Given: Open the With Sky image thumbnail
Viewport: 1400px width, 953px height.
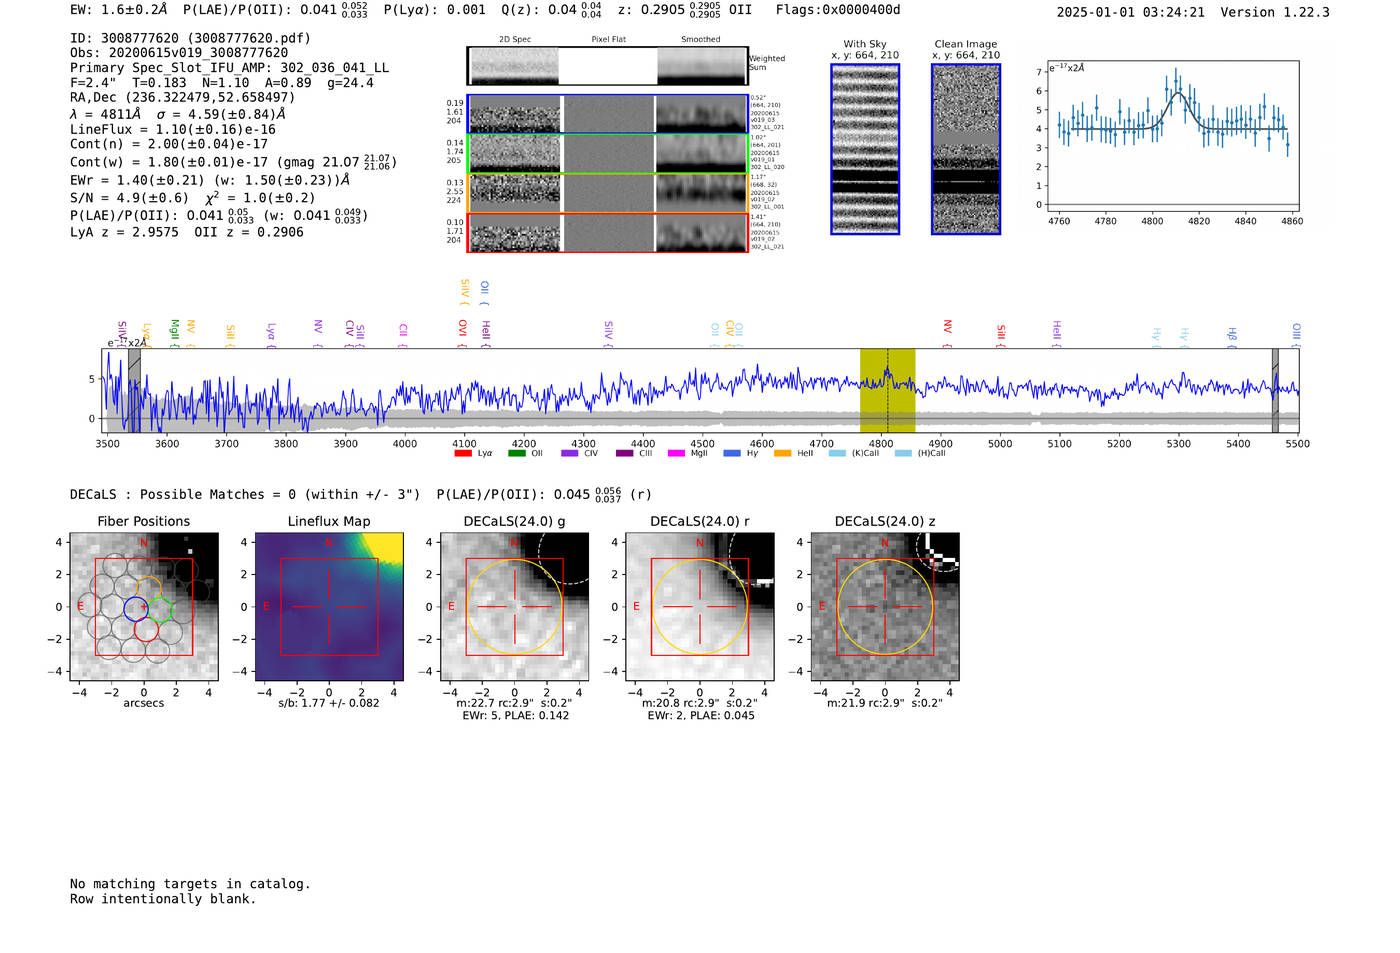Looking at the screenshot, I should click(865, 150).
